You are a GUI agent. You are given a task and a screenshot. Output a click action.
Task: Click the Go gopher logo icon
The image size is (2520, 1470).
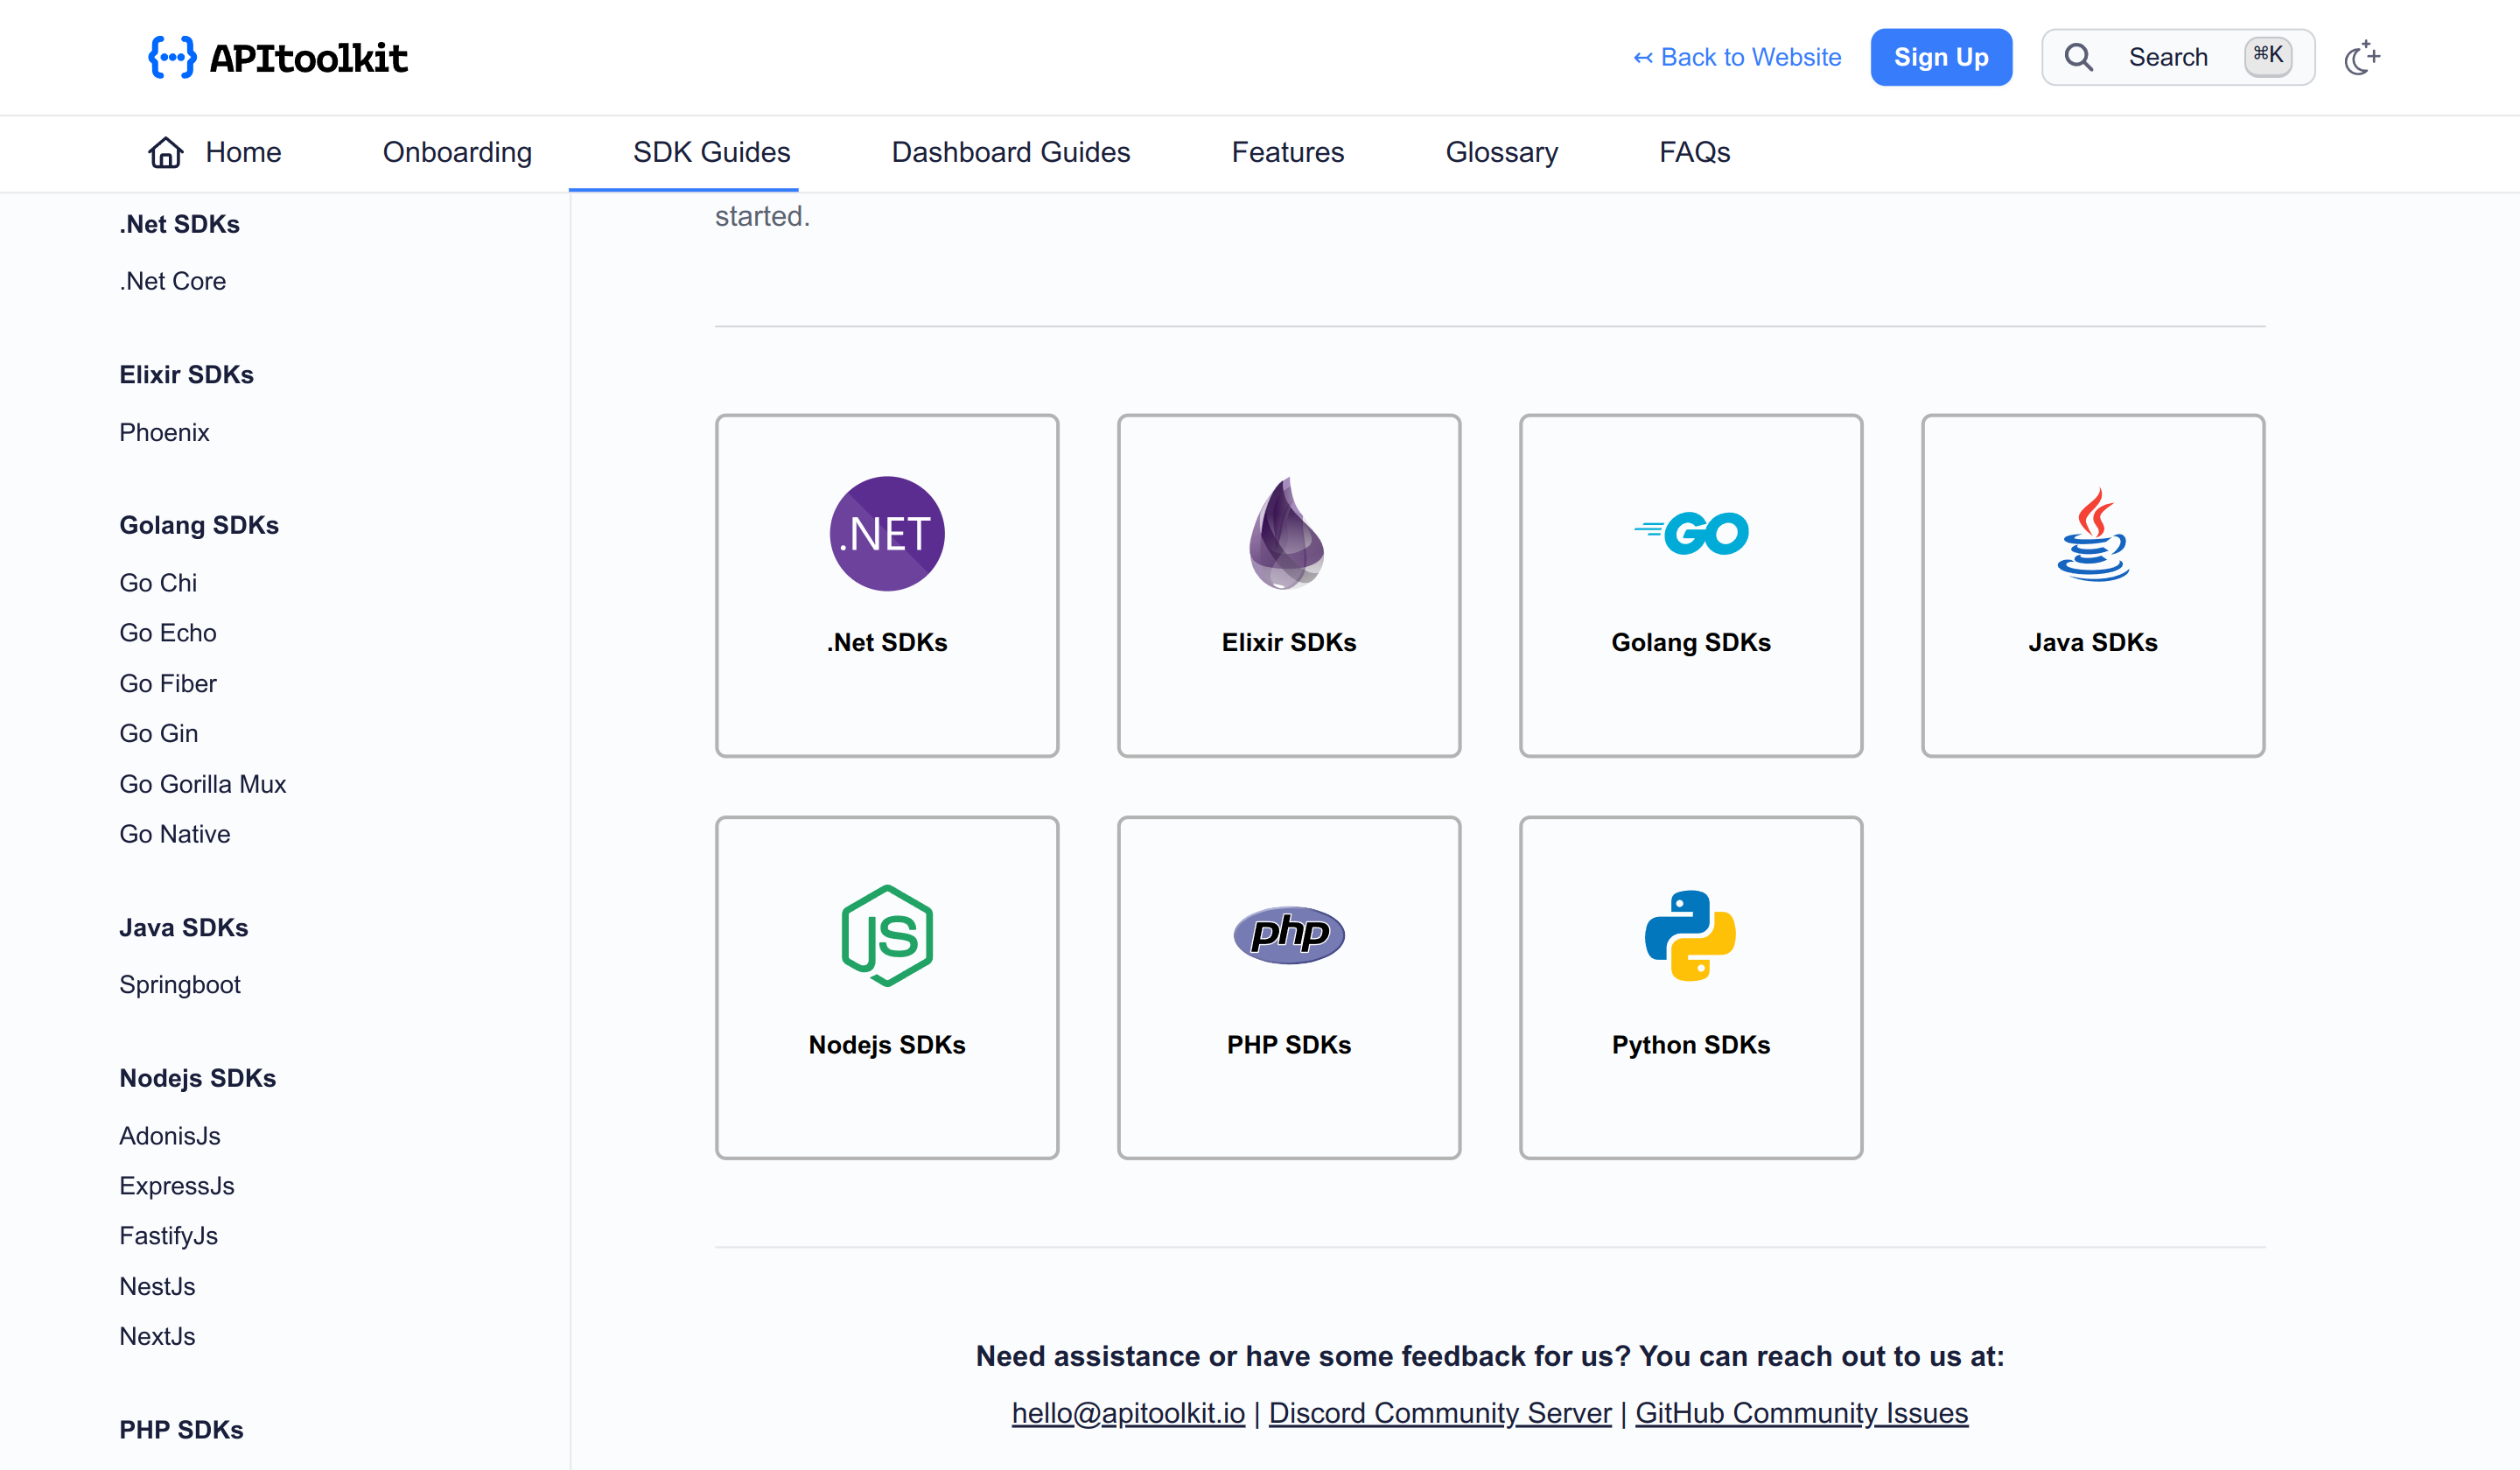(x=1690, y=533)
